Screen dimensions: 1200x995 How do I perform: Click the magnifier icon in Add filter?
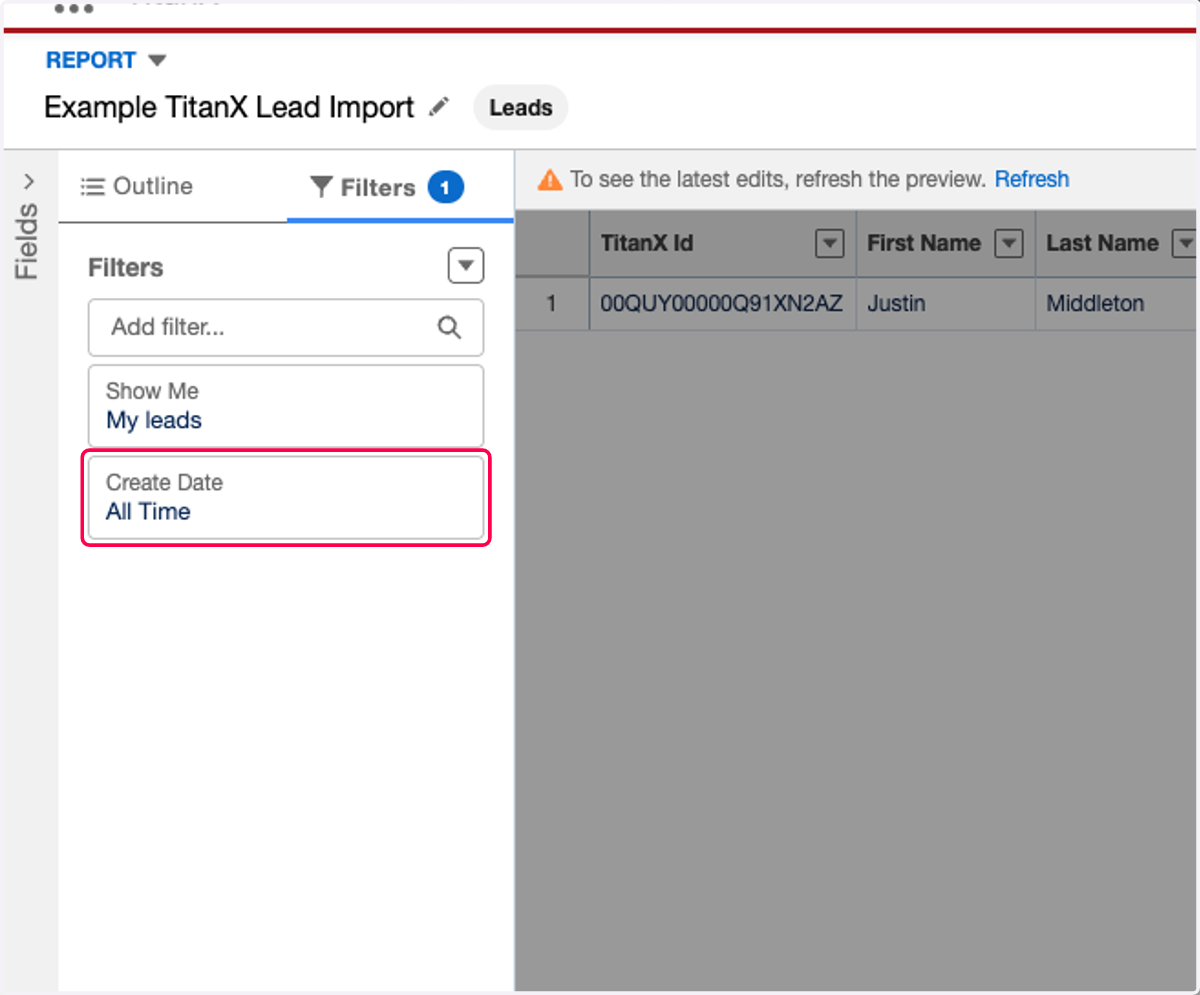pyautogui.click(x=450, y=327)
